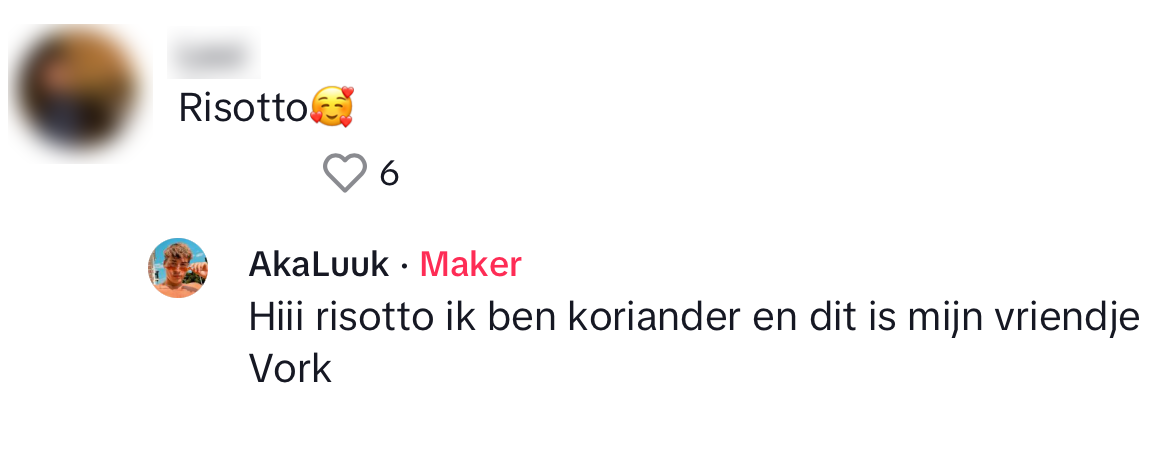Screen dimensions: 1156x462
Task: Open AkaLuuk's round profile avatar
Action: tap(178, 267)
